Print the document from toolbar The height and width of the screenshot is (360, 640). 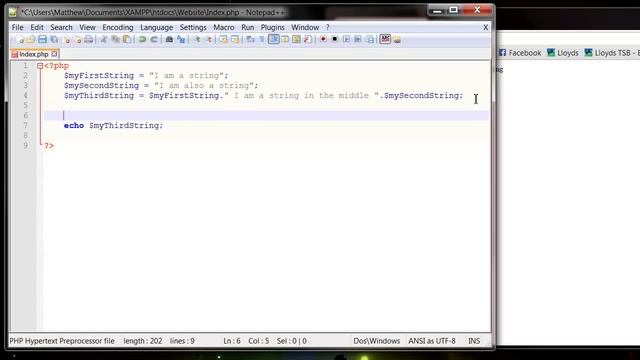89,40
